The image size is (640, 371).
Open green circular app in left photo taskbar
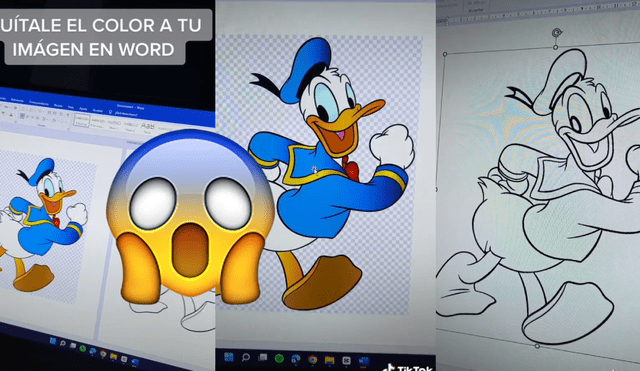coord(83,349)
